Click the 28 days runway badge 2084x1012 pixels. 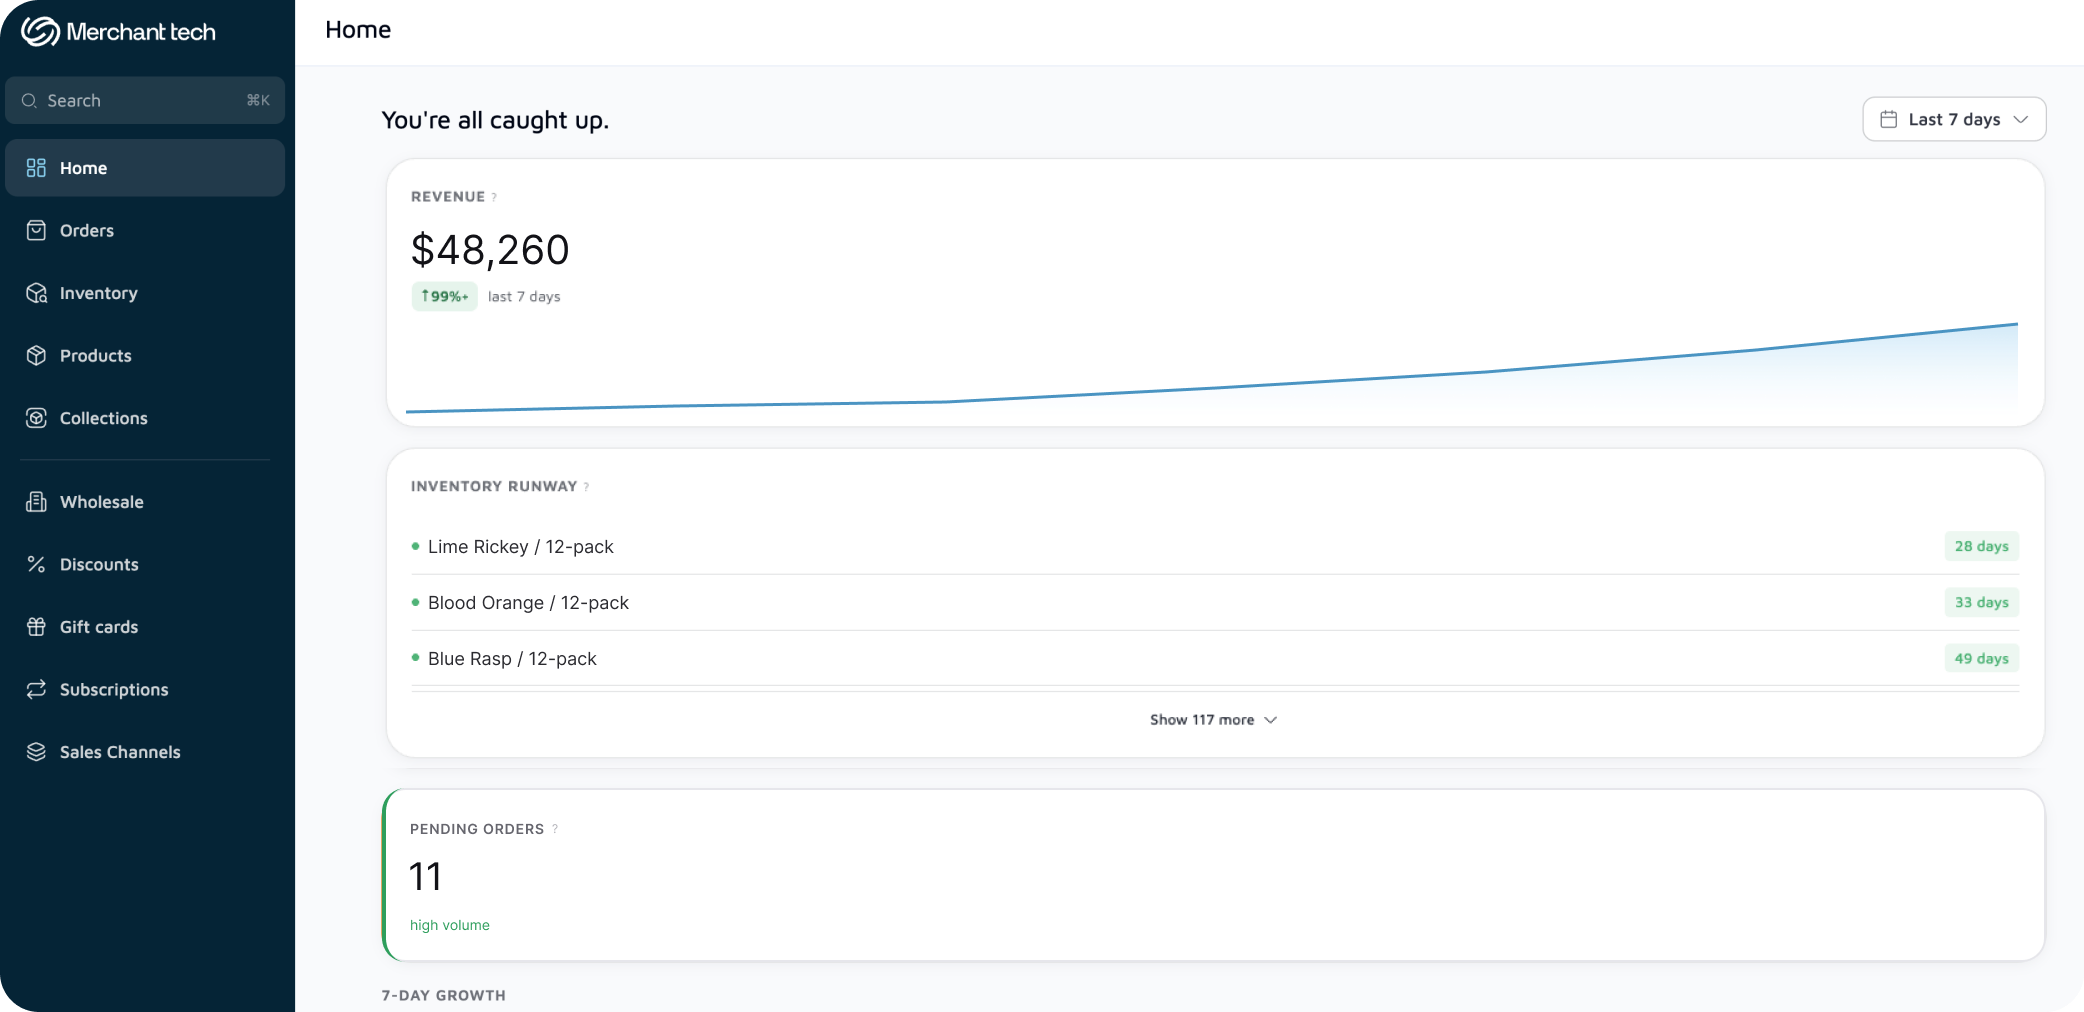coord(1981,547)
